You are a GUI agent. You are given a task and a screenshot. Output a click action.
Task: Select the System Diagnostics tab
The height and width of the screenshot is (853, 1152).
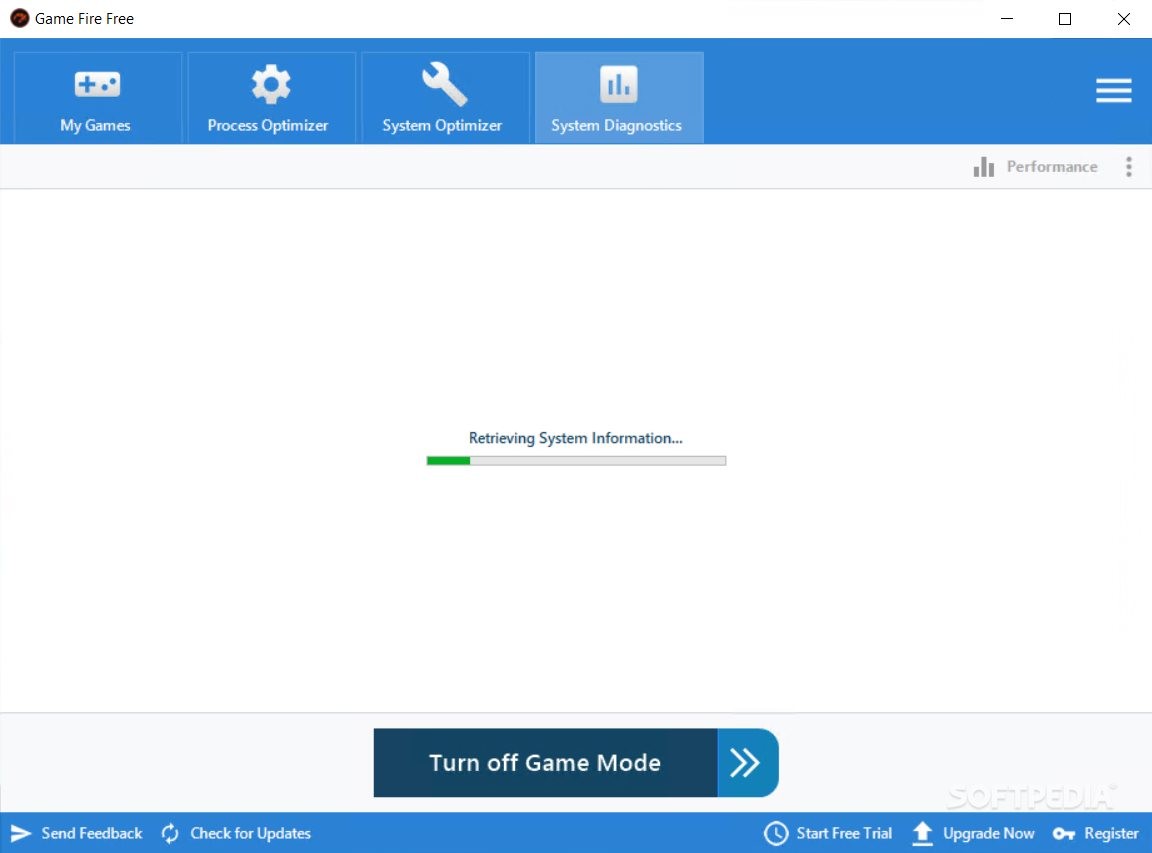[619, 98]
